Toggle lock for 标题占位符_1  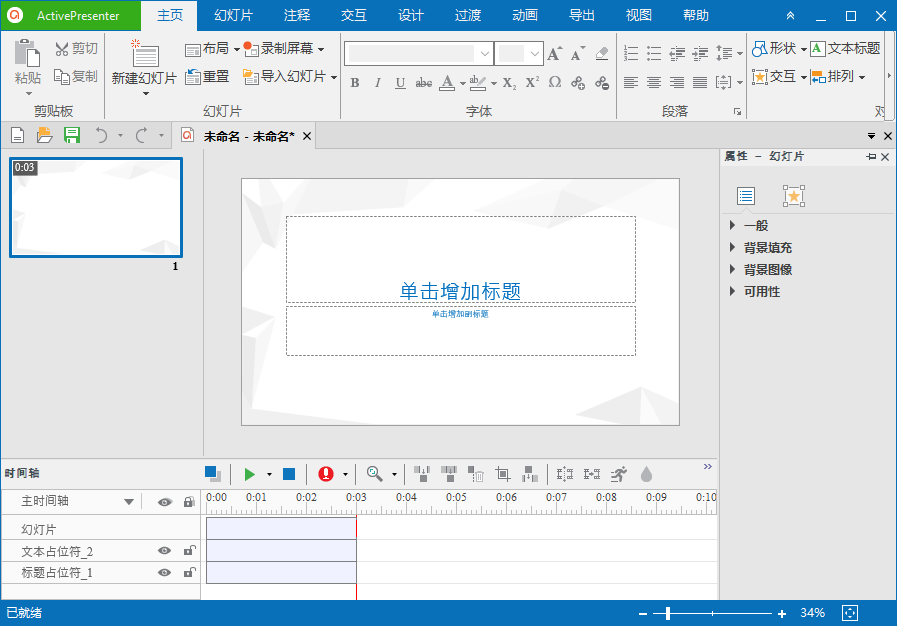tap(189, 572)
